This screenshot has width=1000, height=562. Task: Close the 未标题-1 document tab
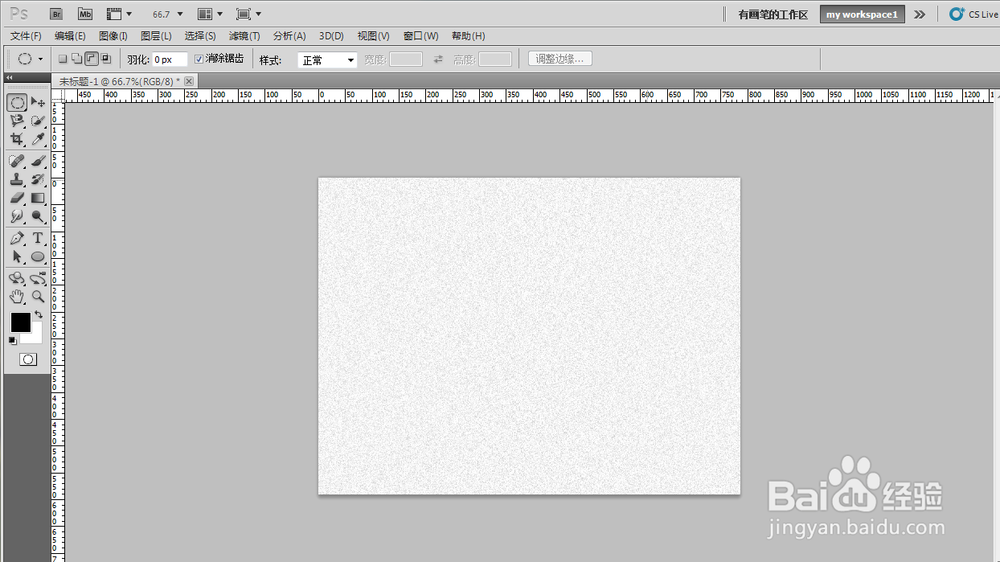[x=189, y=81]
